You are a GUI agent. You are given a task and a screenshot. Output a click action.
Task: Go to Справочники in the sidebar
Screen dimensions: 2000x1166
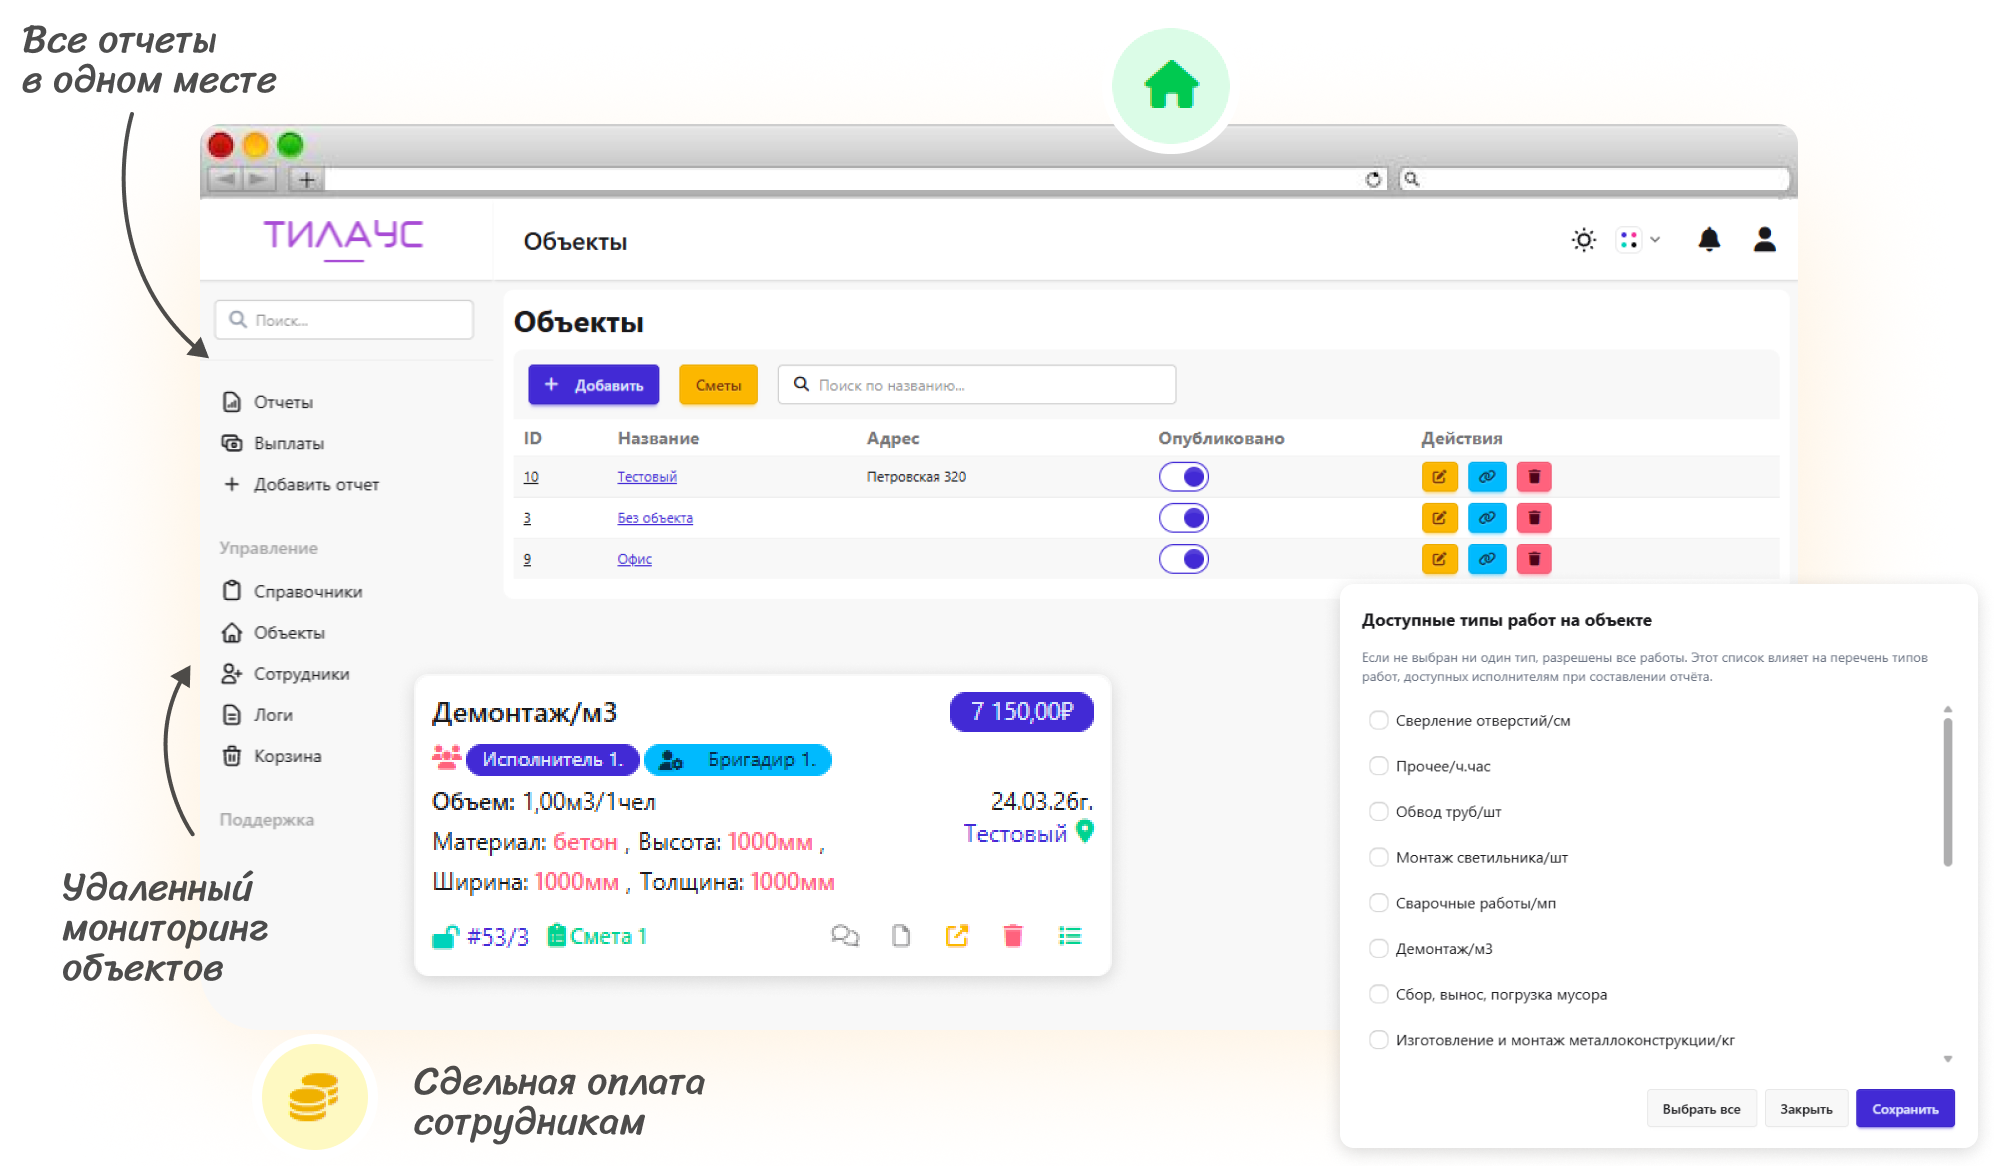click(292, 591)
